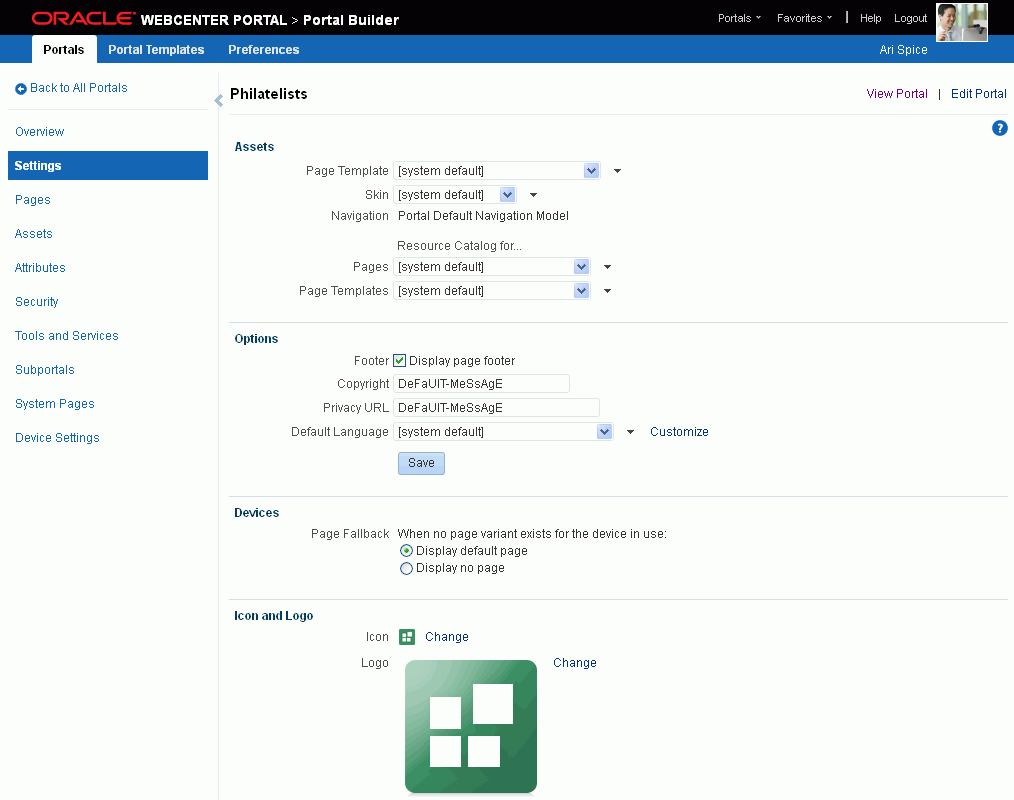Click the Oracle logo in the header
1014x800 pixels.
83,18
